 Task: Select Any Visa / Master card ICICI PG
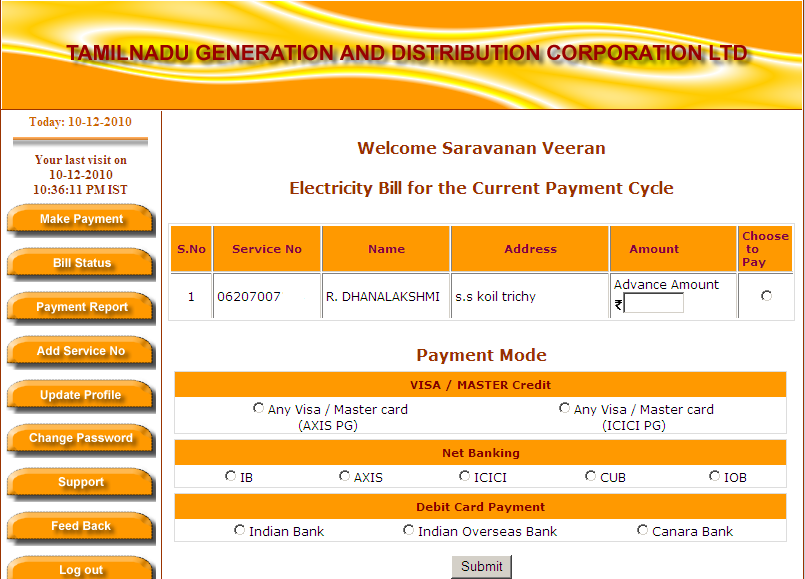tap(564, 408)
